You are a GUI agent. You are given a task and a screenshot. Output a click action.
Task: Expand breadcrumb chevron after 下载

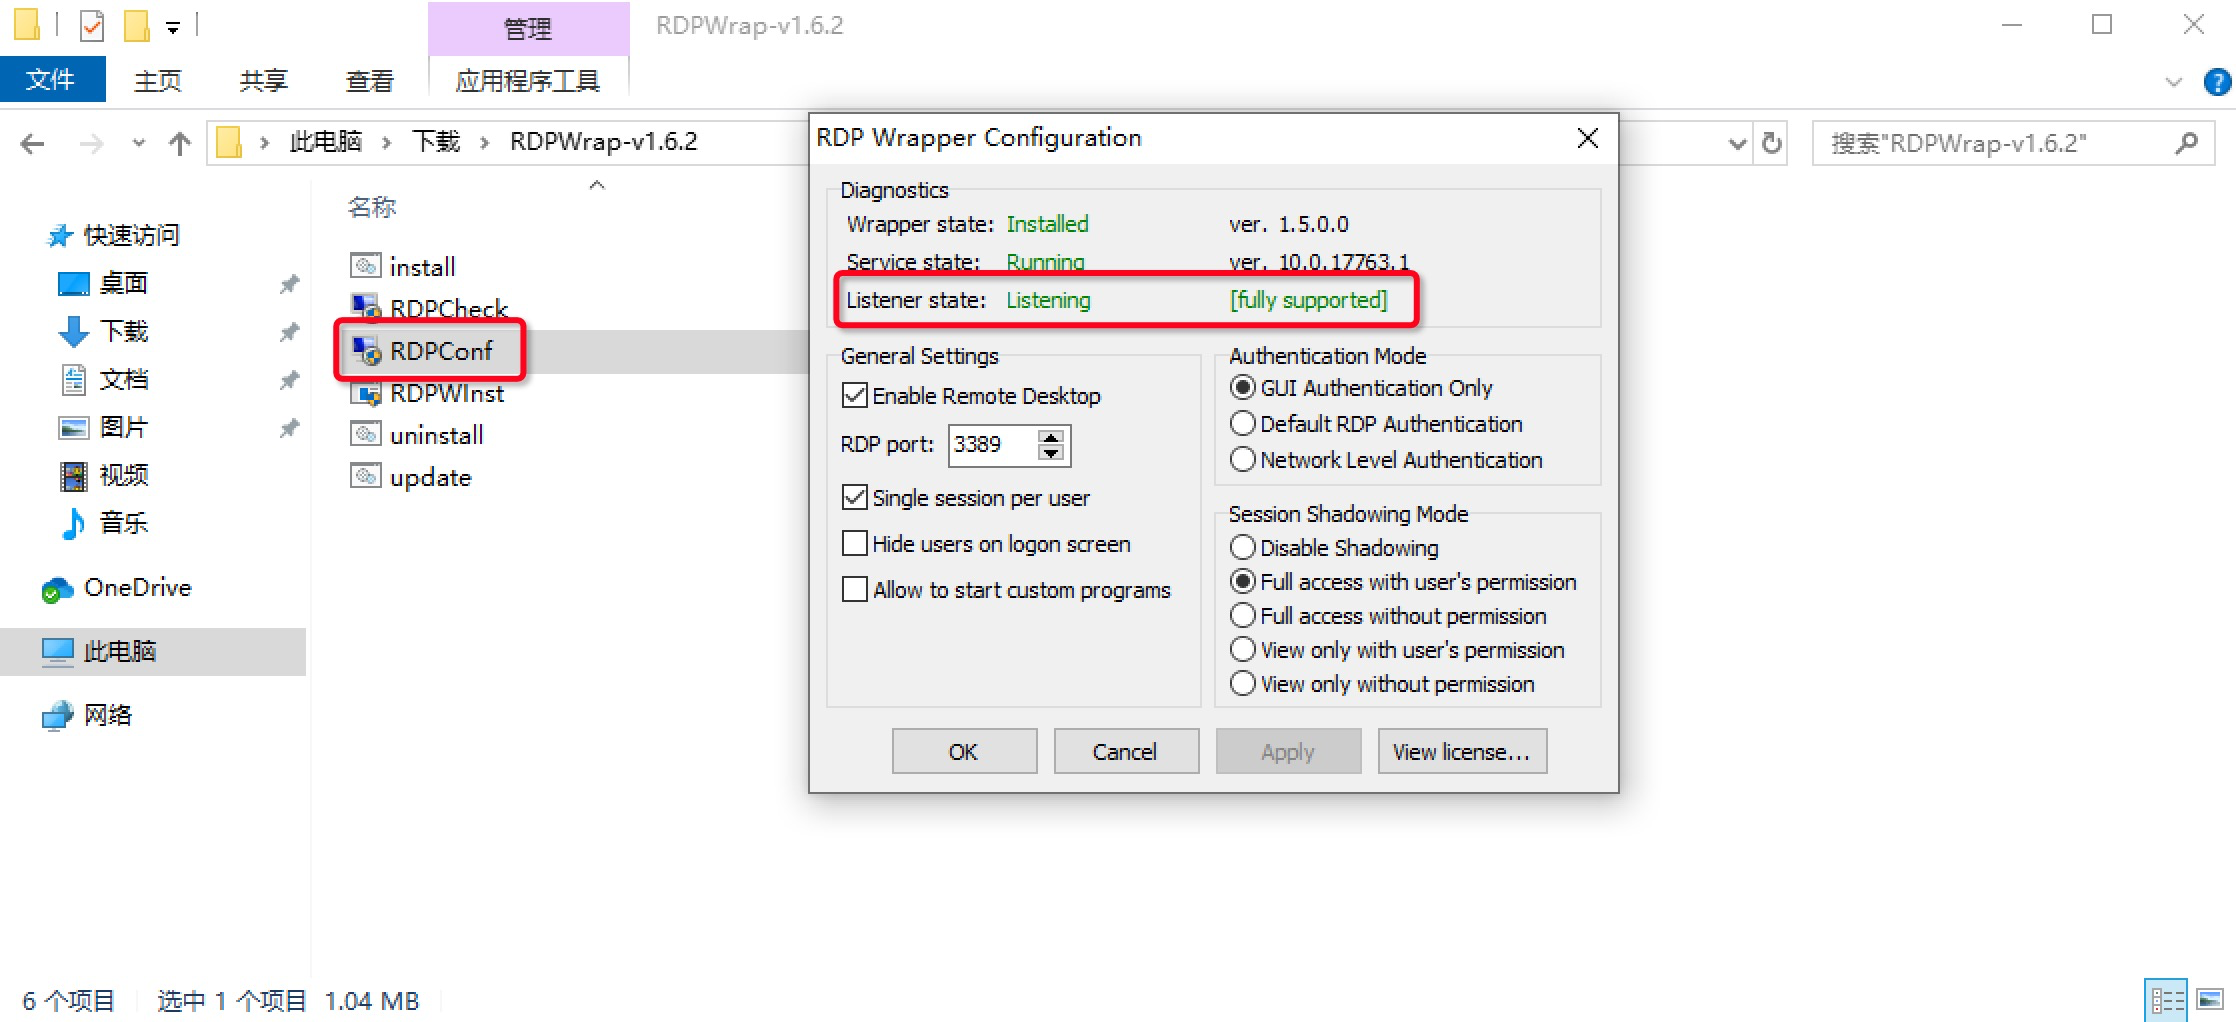(485, 143)
